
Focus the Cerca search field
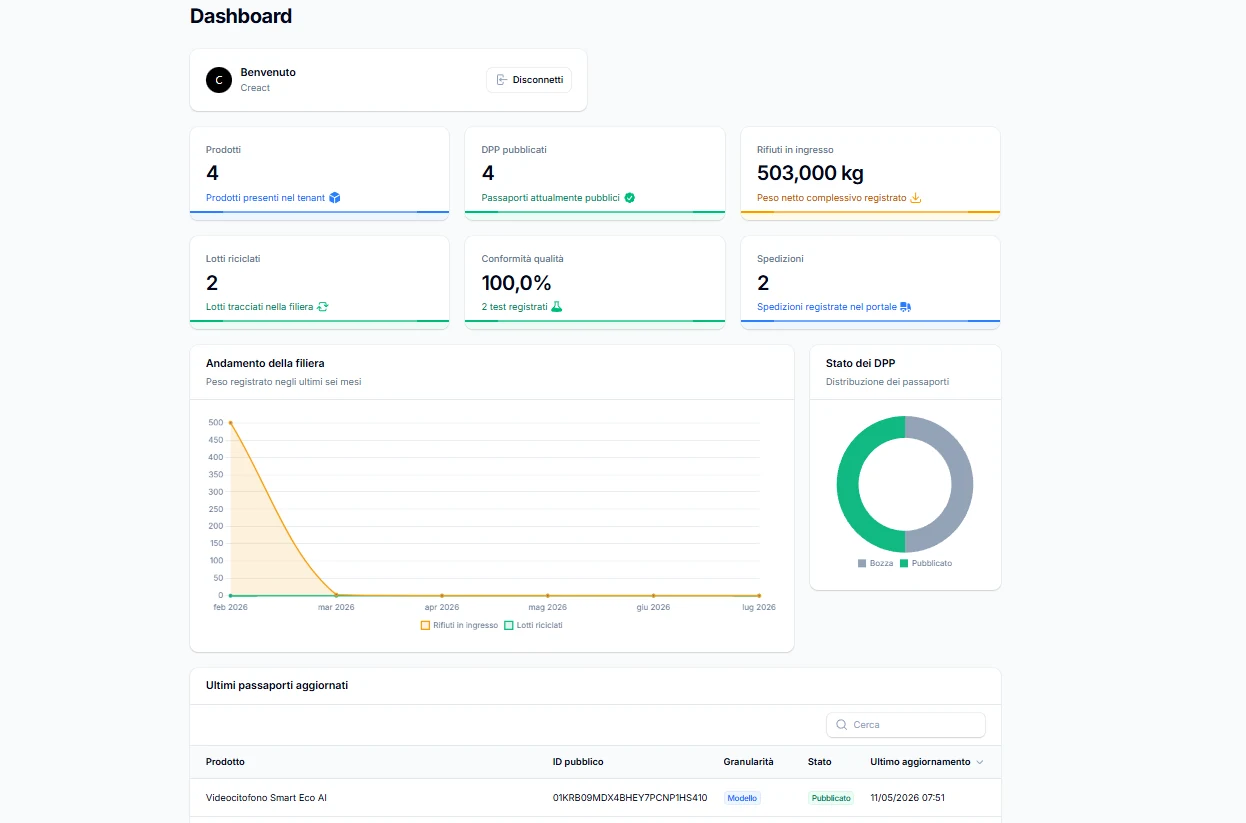pos(906,725)
